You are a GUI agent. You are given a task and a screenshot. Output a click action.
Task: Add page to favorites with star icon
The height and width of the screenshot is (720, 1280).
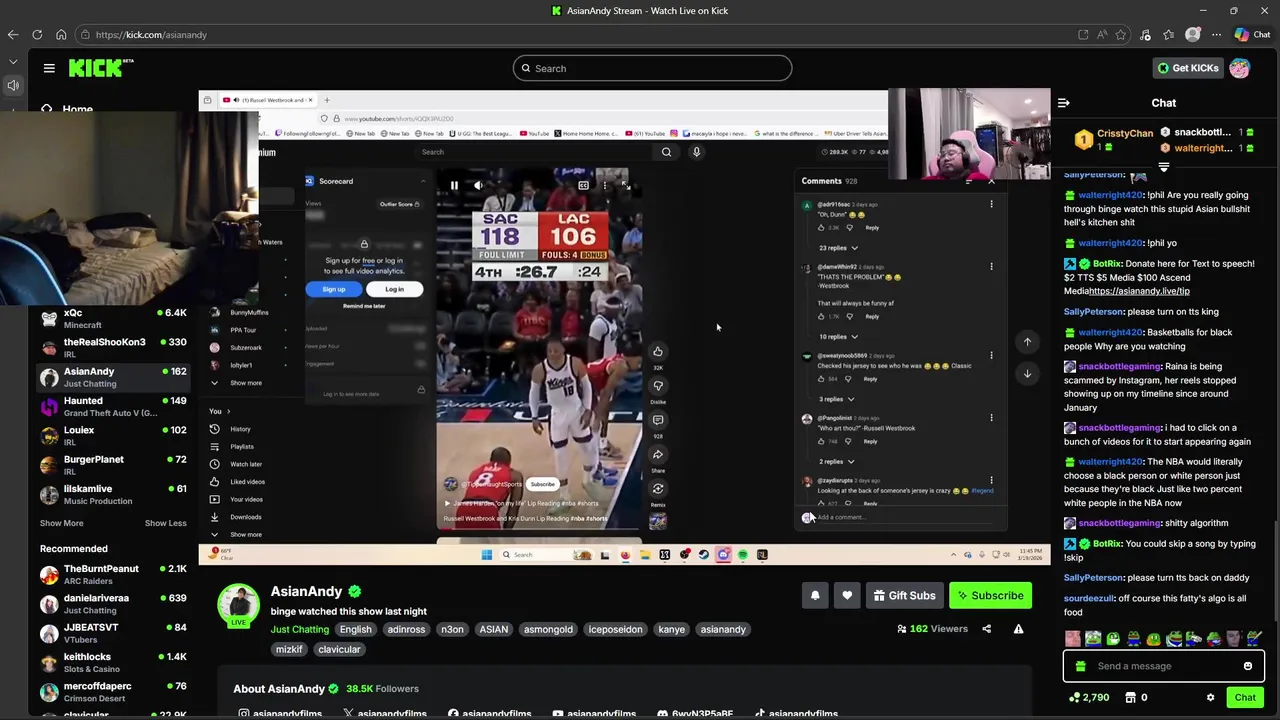pos(1121,34)
